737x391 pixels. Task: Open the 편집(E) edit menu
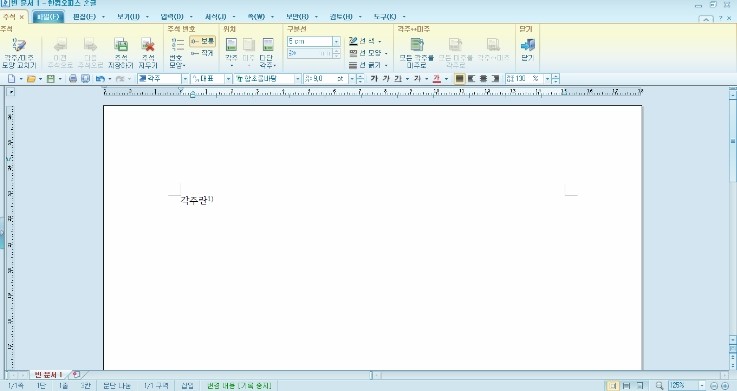tap(85, 17)
